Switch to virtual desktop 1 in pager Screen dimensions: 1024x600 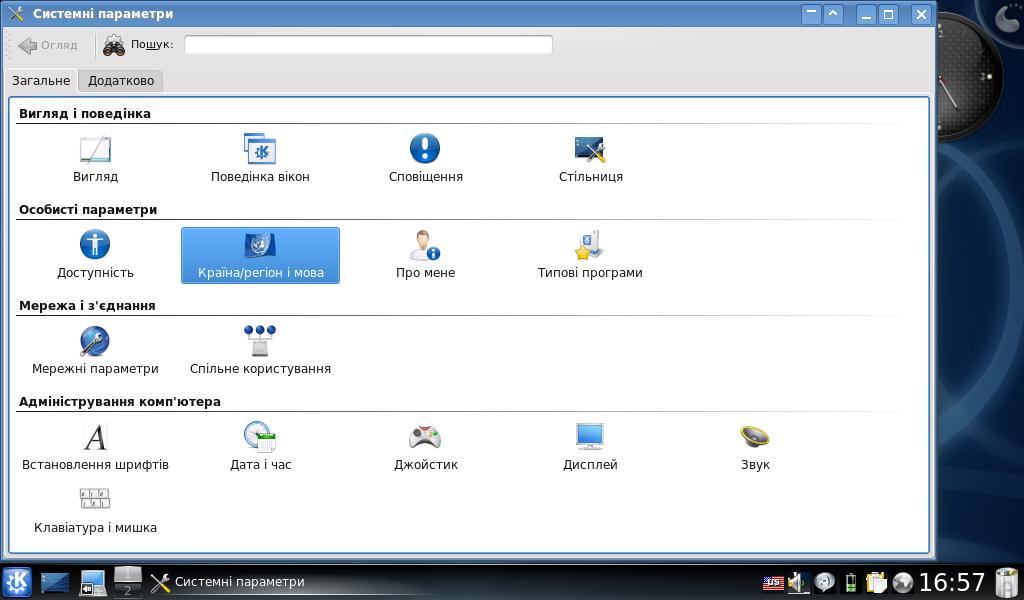(128, 574)
